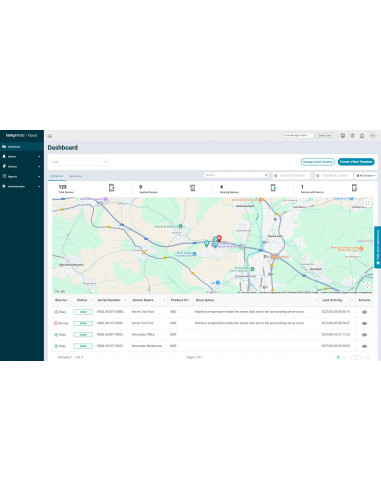Open the documentation icon in header
This screenshot has width=381, height=492.
342,136
